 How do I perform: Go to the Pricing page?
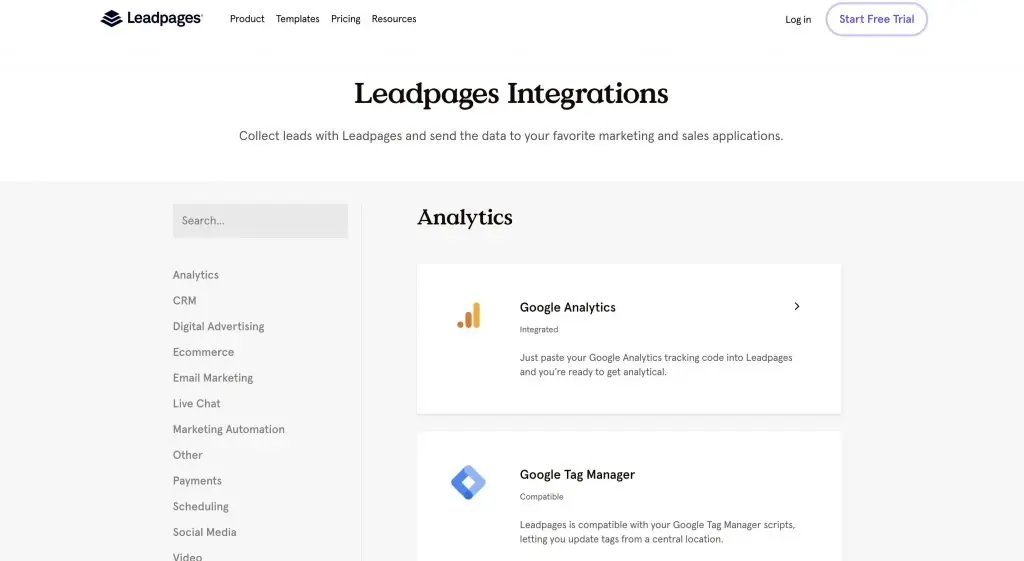point(346,19)
